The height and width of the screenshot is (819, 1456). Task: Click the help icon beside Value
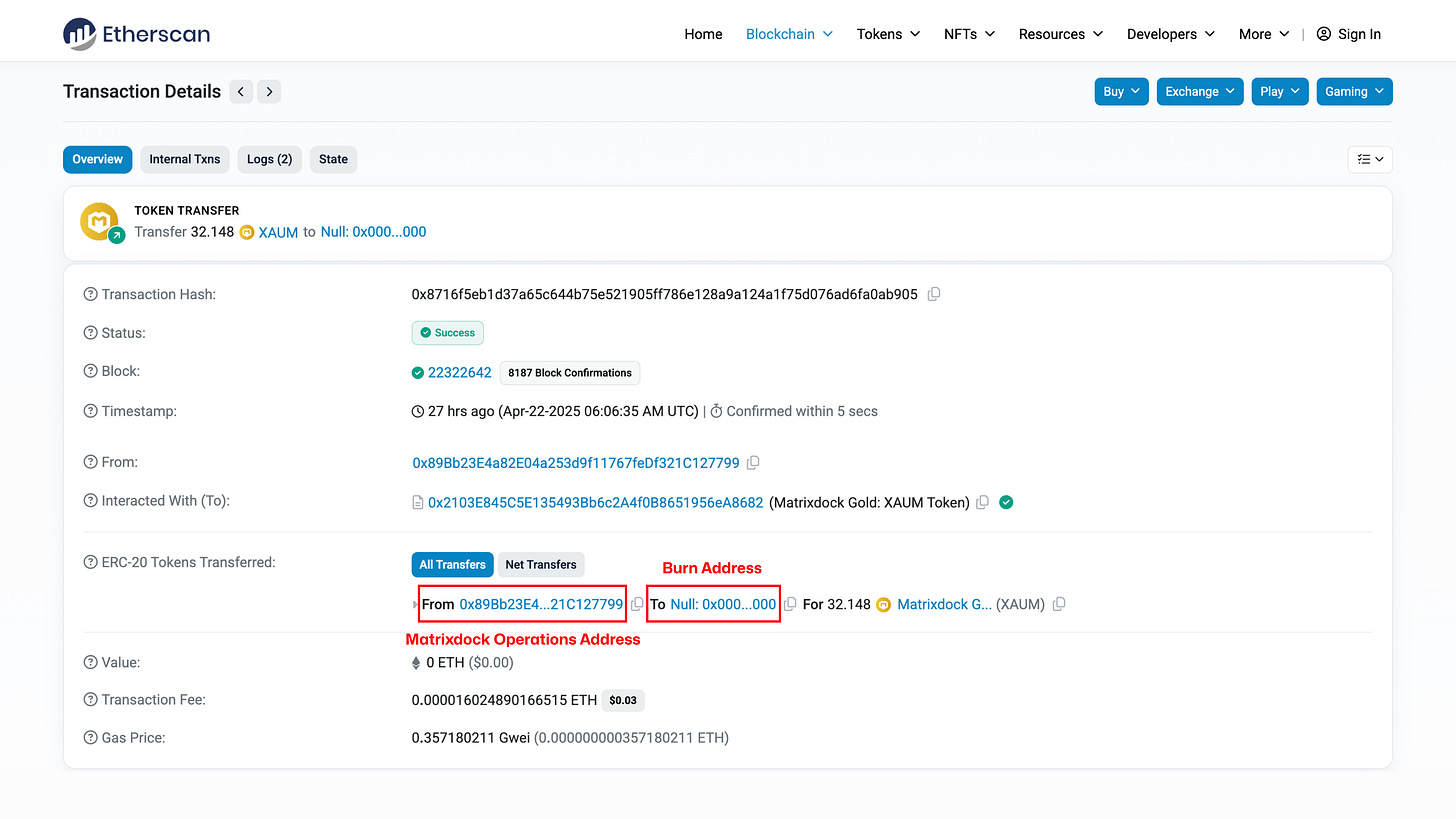[x=90, y=662]
